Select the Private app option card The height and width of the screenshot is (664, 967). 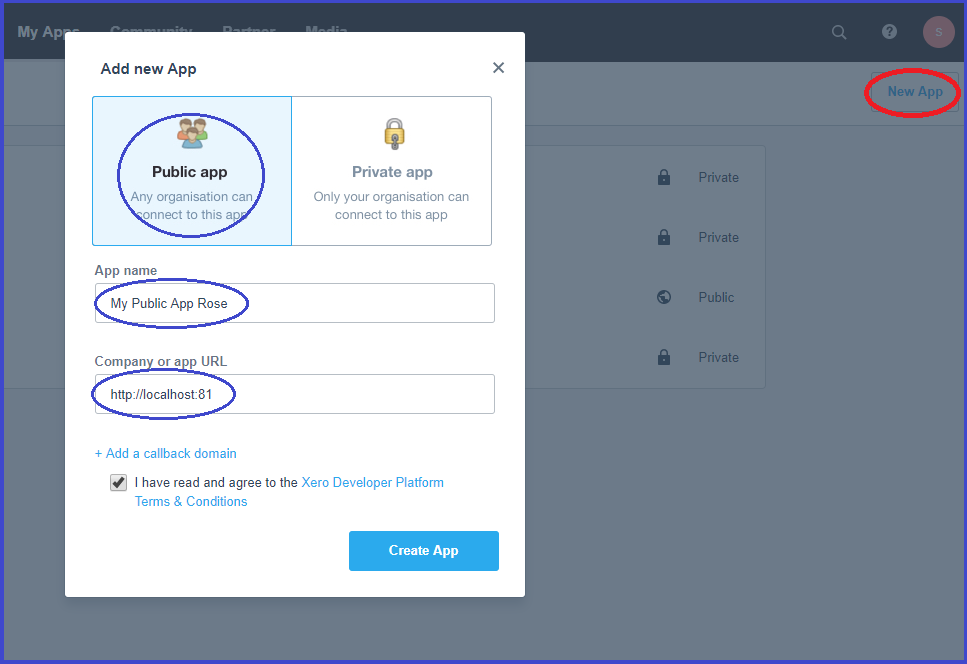[392, 171]
